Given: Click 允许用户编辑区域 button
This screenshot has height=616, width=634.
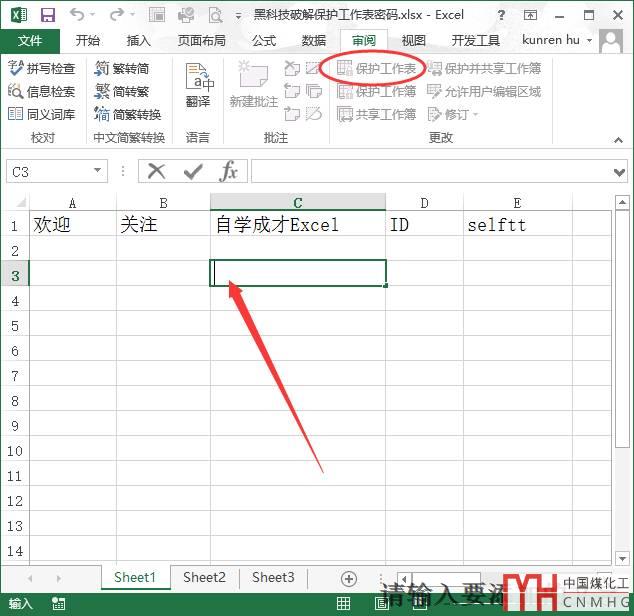Looking at the screenshot, I should [x=484, y=91].
